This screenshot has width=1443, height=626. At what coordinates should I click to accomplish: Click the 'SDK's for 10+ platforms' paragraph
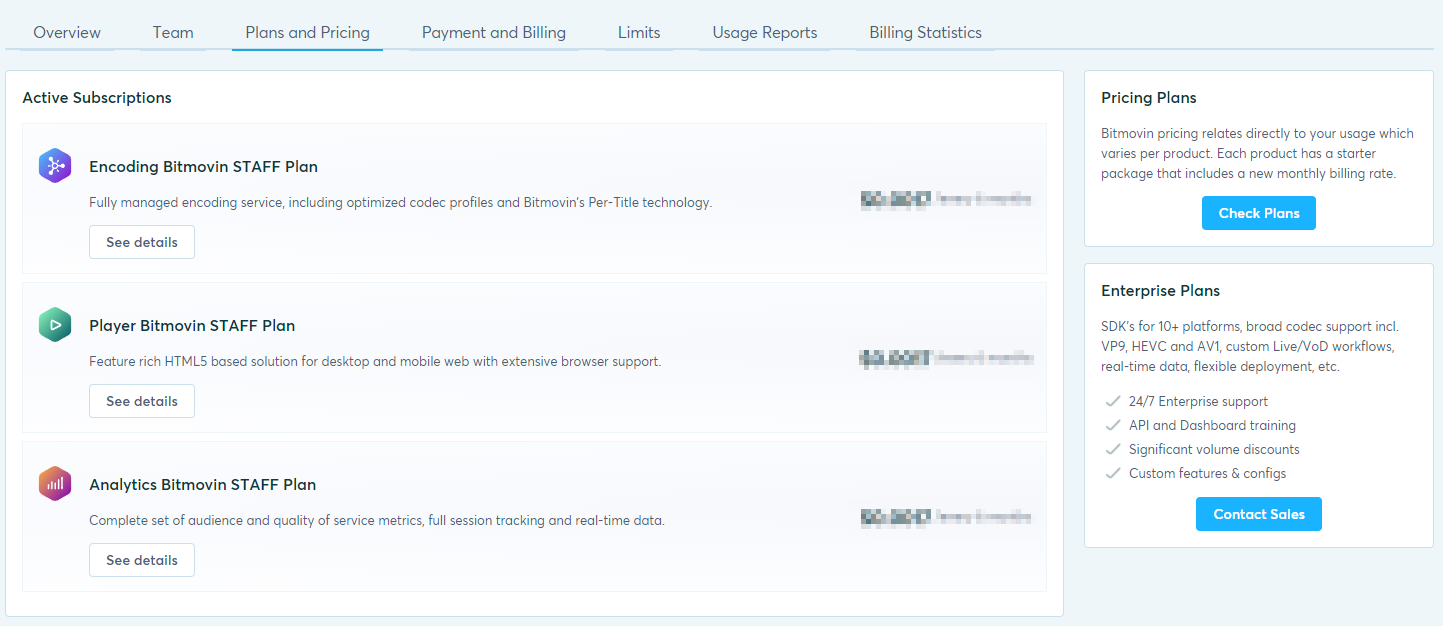coord(1250,347)
